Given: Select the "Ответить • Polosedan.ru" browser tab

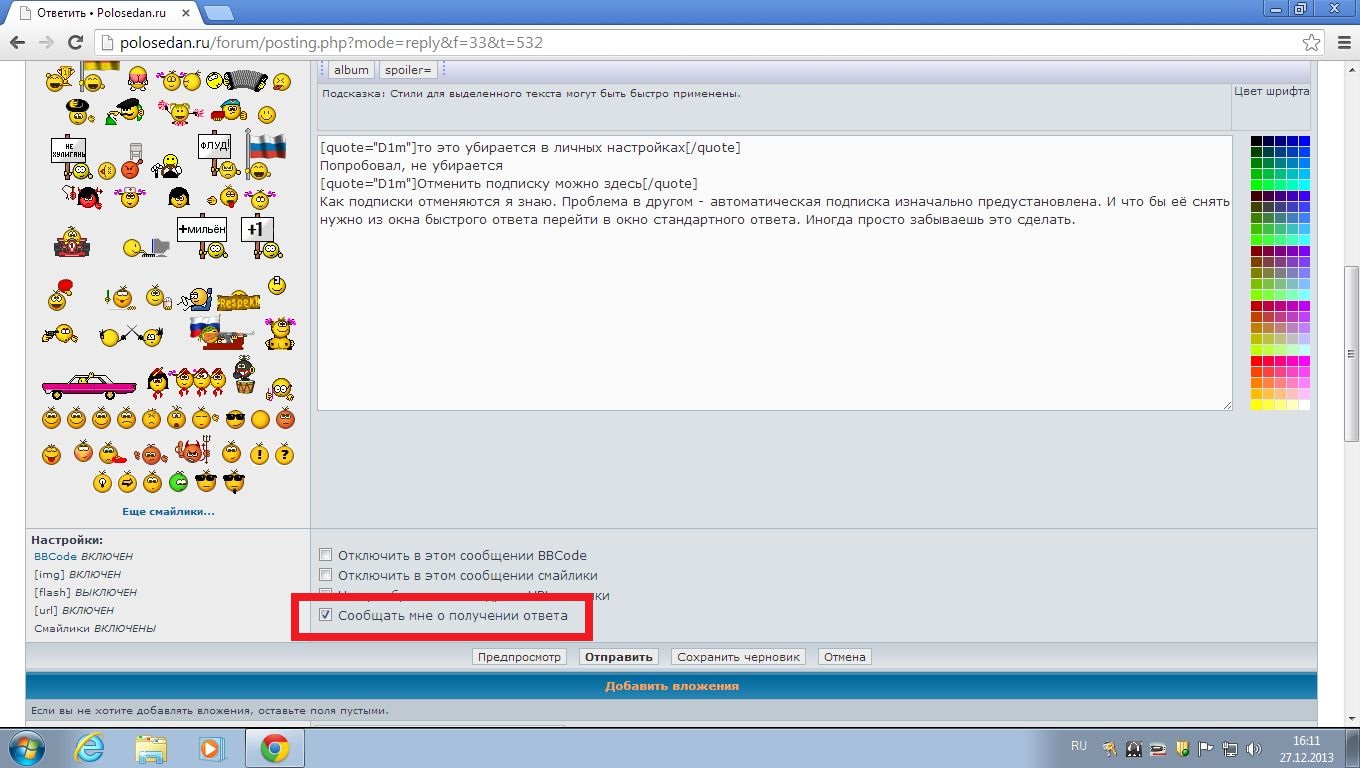Looking at the screenshot, I should point(100,13).
